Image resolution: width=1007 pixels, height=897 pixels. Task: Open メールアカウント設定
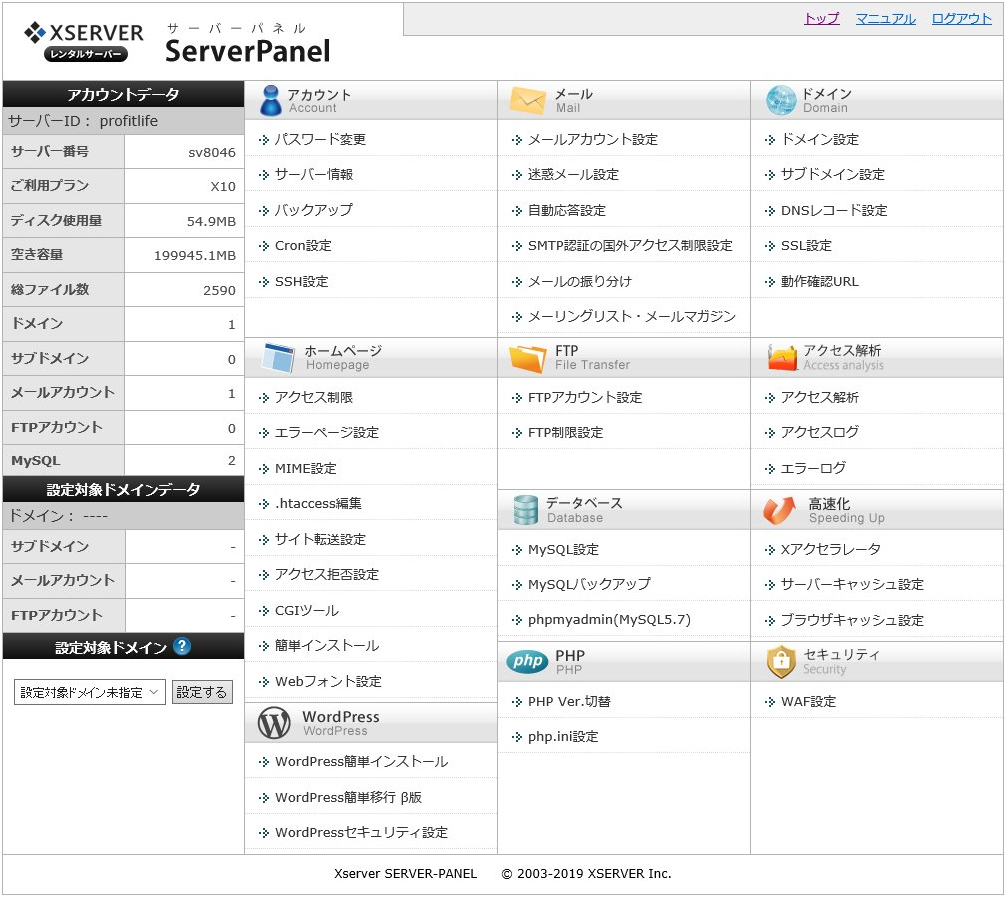pos(593,139)
